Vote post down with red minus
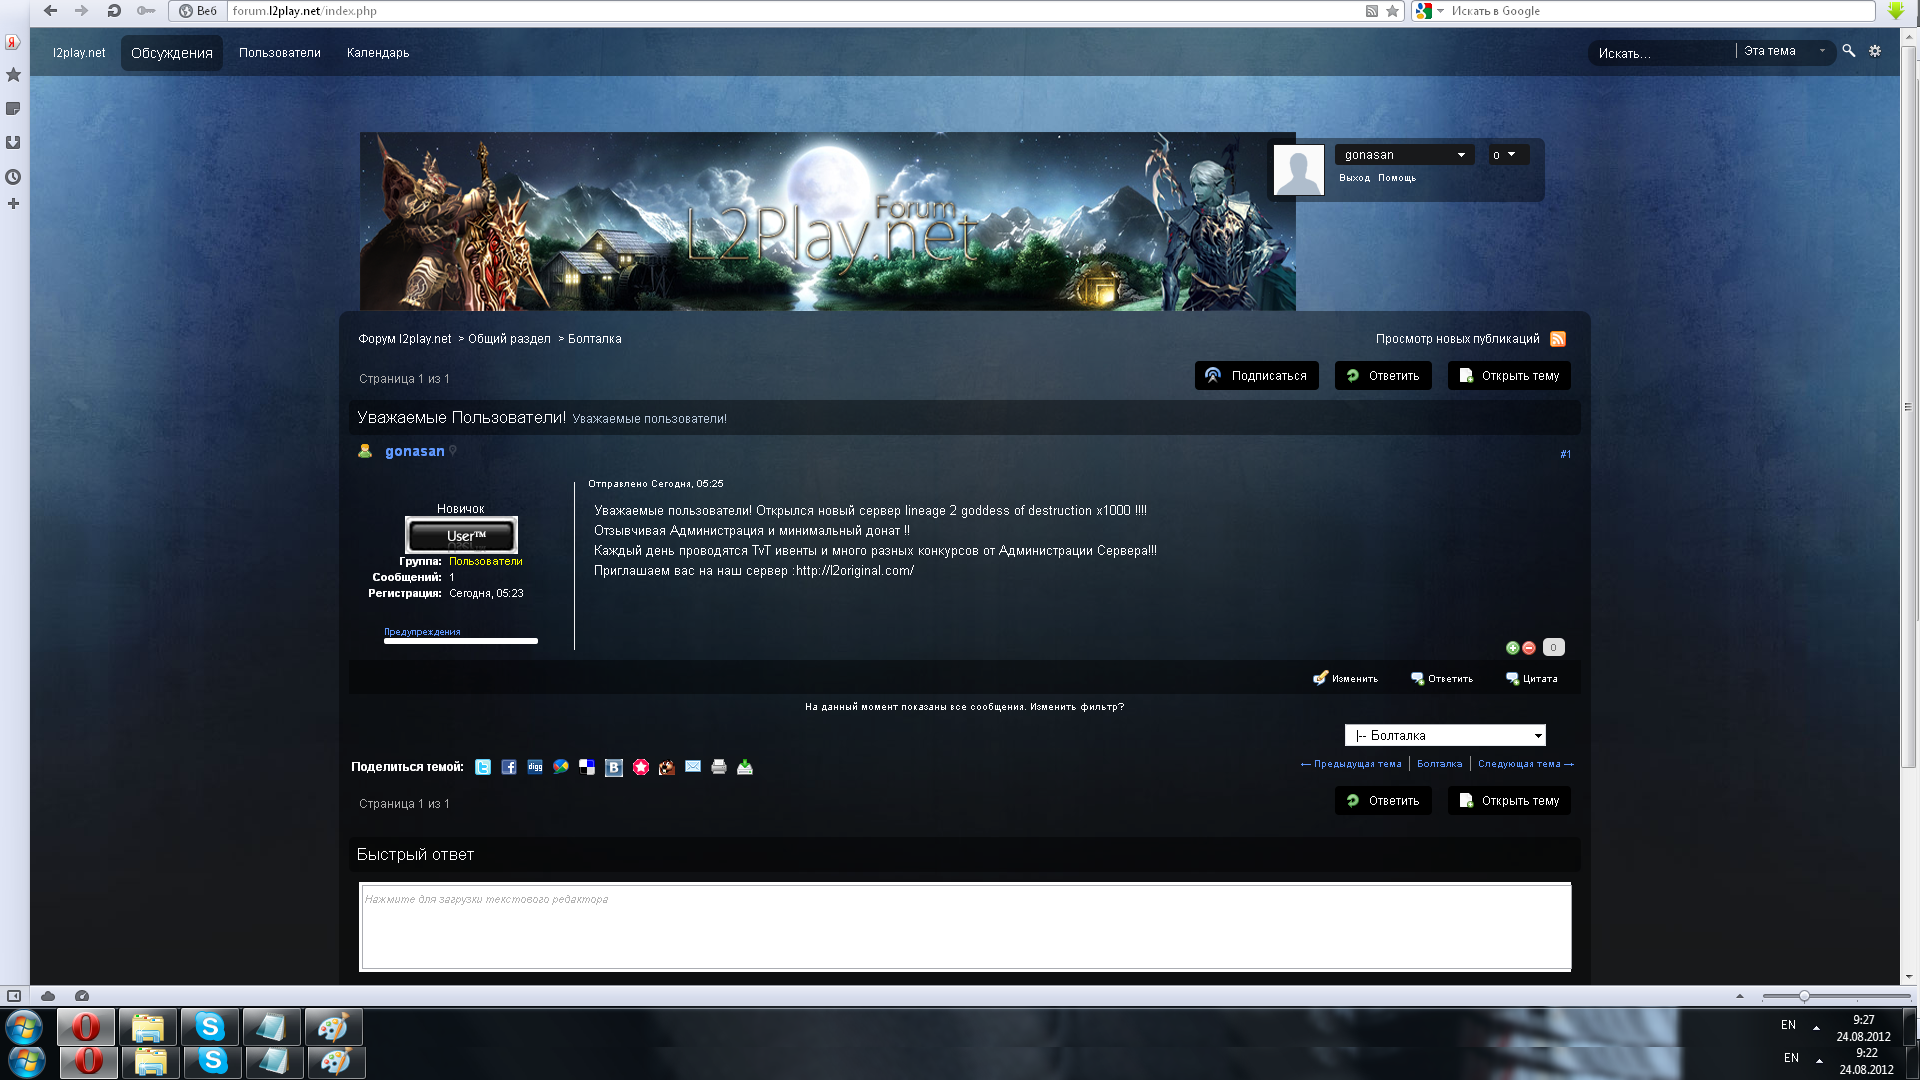This screenshot has height=1080, width=1920. [x=1529, y=648]
